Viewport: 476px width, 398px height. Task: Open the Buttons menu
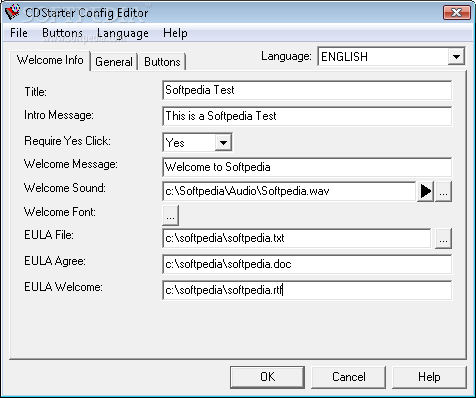point(62,33)
